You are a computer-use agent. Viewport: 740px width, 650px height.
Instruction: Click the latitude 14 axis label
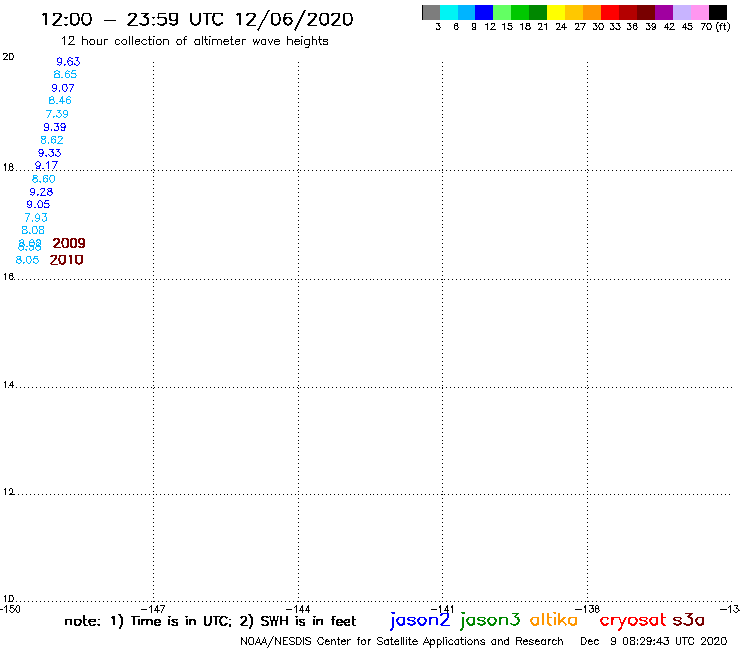(x=8, y=385)
